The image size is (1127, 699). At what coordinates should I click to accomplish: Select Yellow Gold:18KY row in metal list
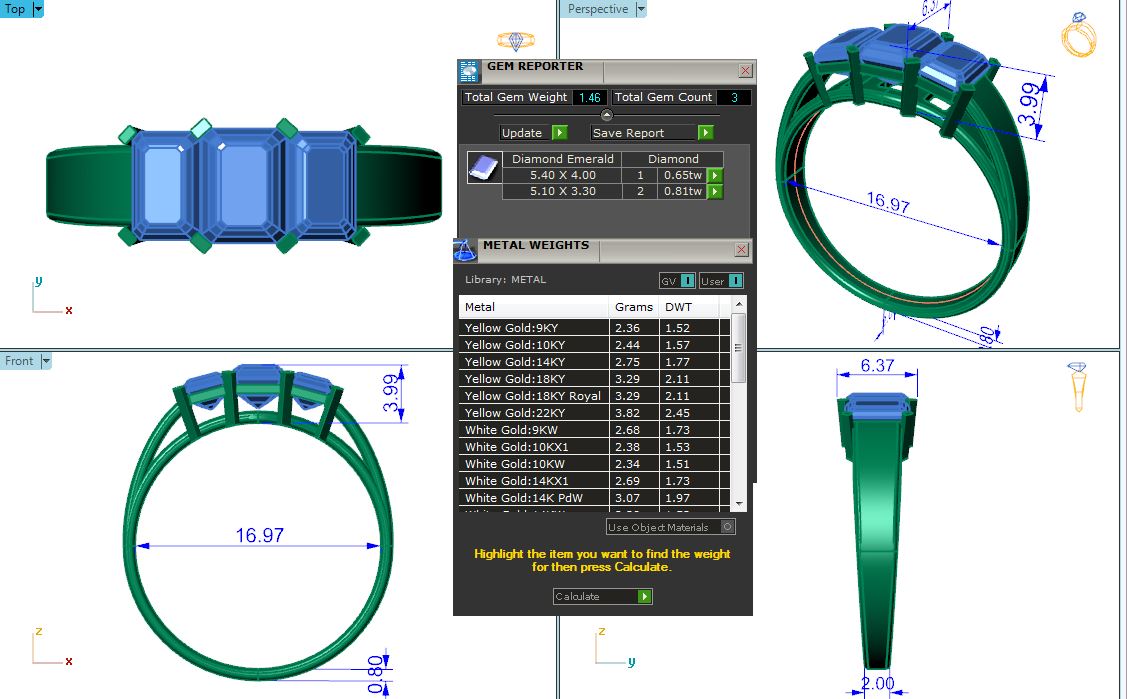coord(534,379)
